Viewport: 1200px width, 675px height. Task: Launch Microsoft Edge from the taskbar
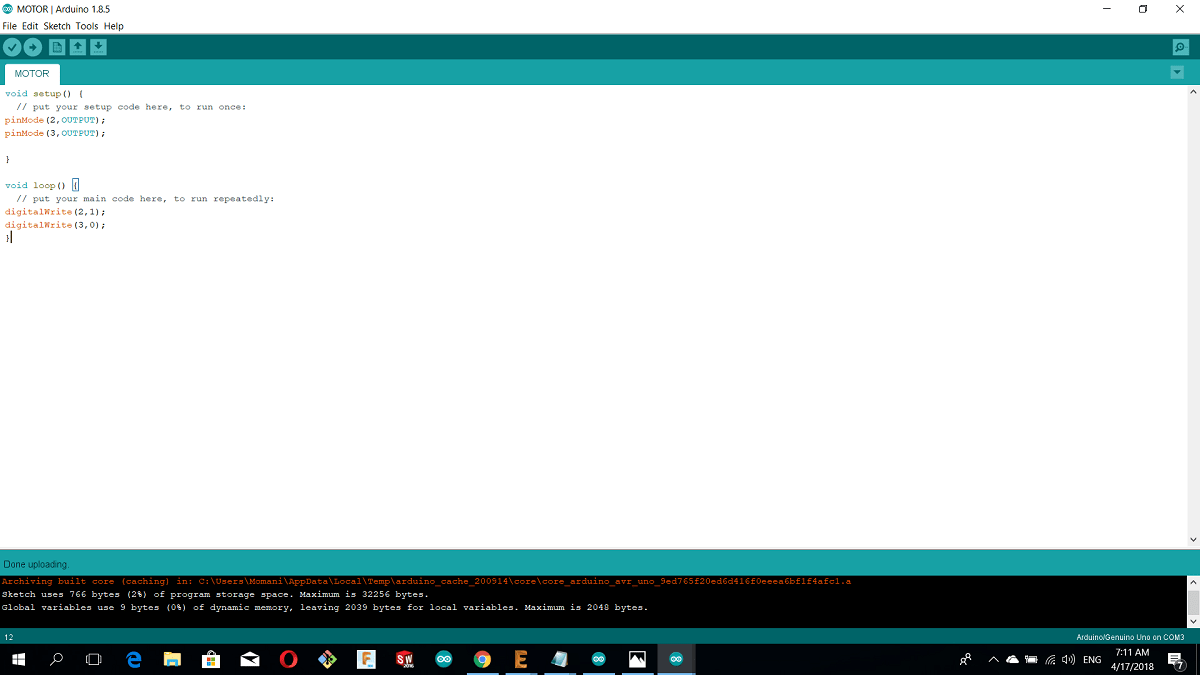[x=134, y=659]
